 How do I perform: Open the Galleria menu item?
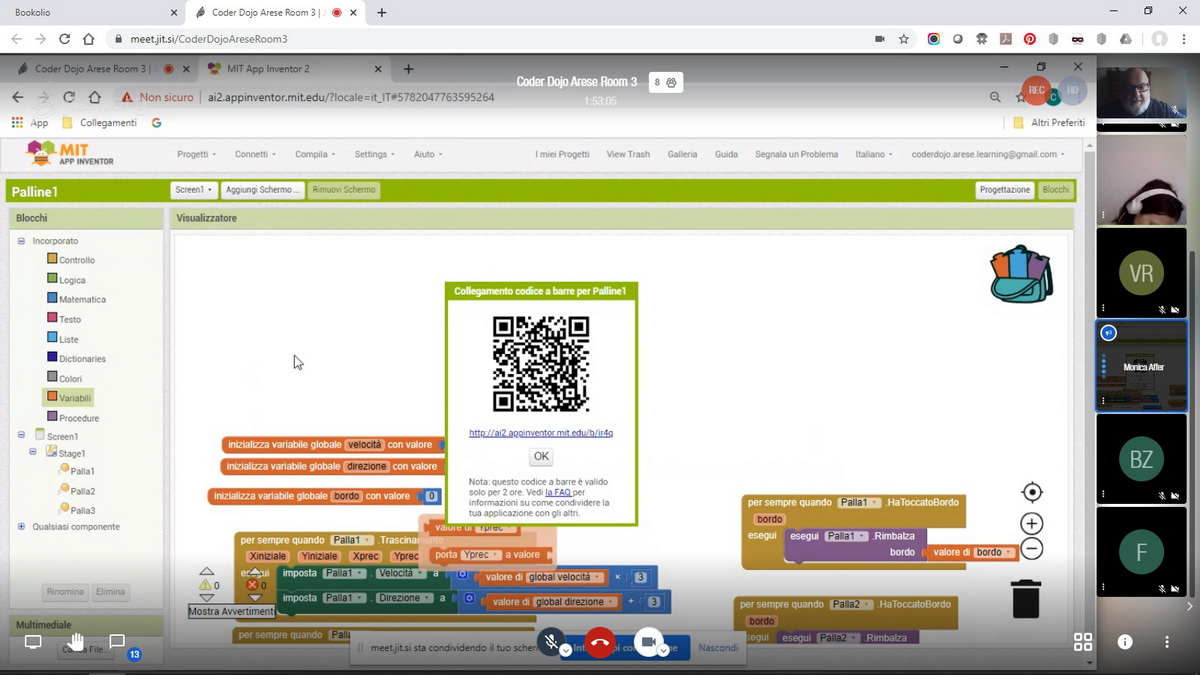pos(682,154)
